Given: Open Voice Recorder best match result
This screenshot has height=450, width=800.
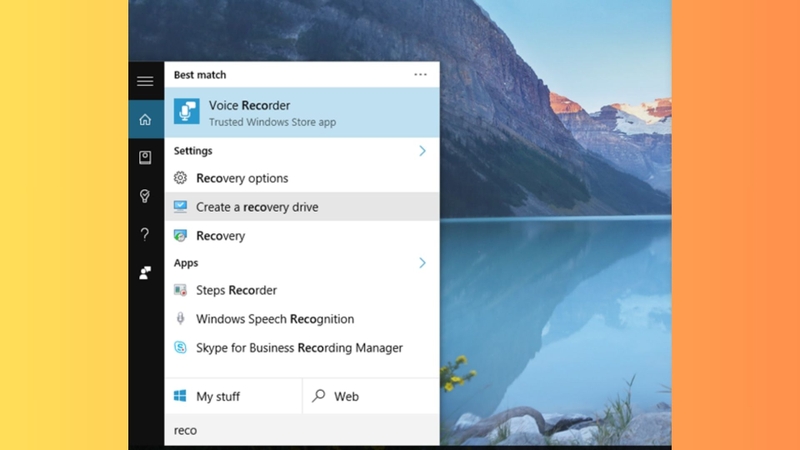Looking at the screenshot, I should (x=302, y=112).
